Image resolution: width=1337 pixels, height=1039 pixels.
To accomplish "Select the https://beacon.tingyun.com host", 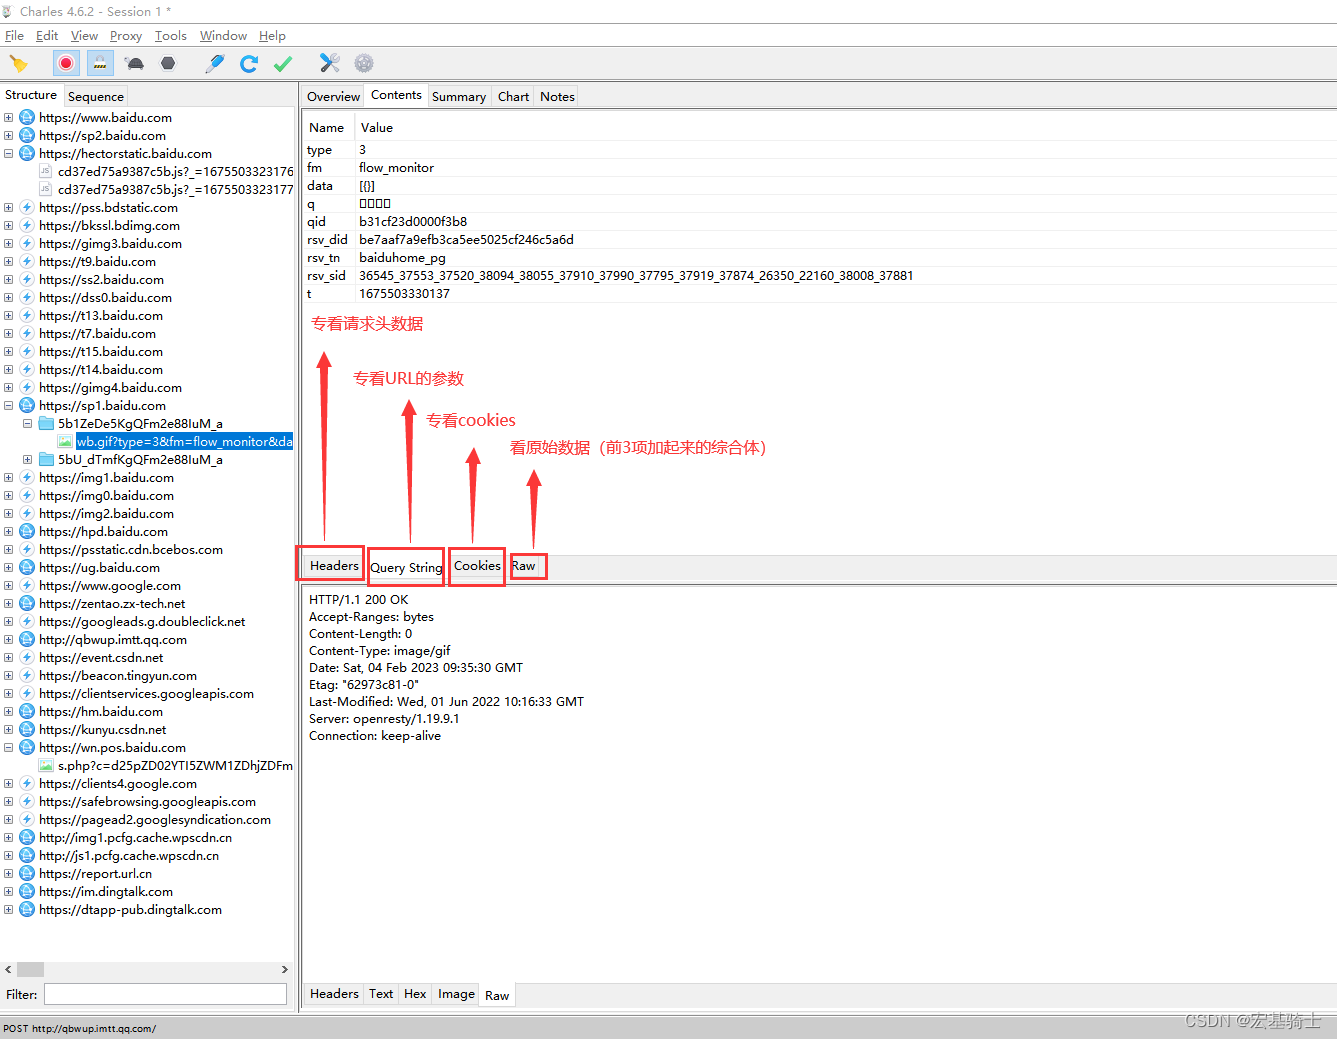I will [118, 676].
